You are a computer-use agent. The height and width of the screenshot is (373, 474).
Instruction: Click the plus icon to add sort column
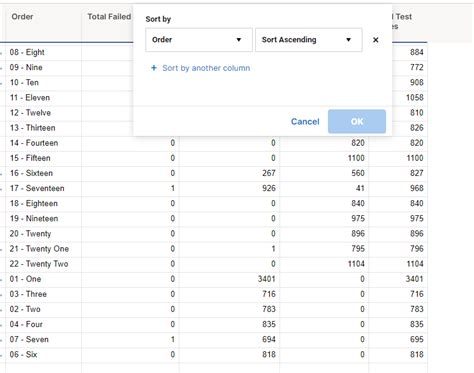[154, 68]
